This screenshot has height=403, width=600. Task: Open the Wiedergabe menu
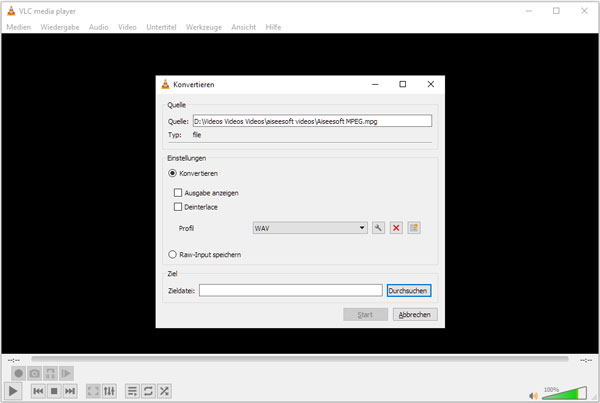pos(60,27)
